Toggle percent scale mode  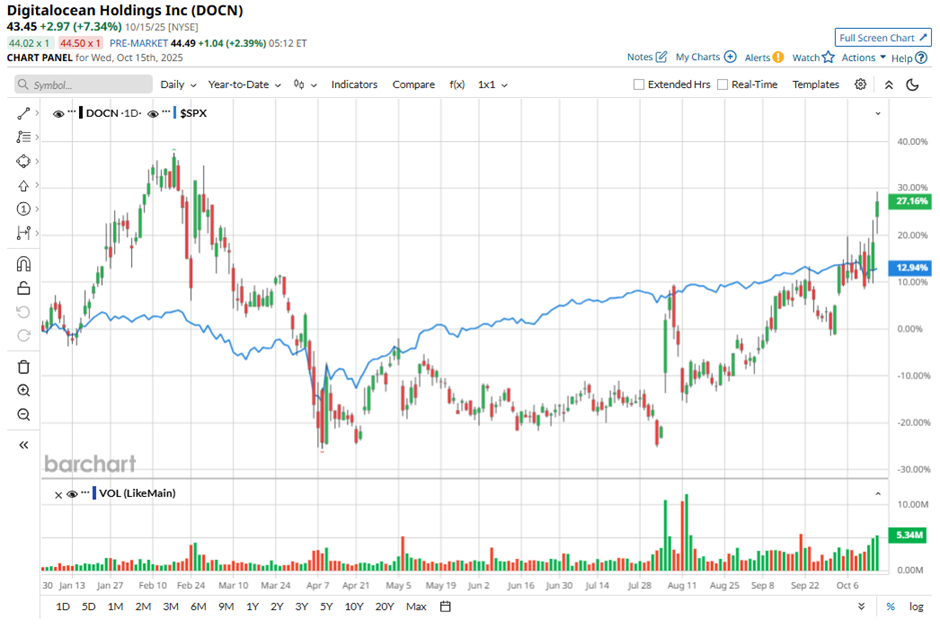pyautogui.click(x=891, y=607)
